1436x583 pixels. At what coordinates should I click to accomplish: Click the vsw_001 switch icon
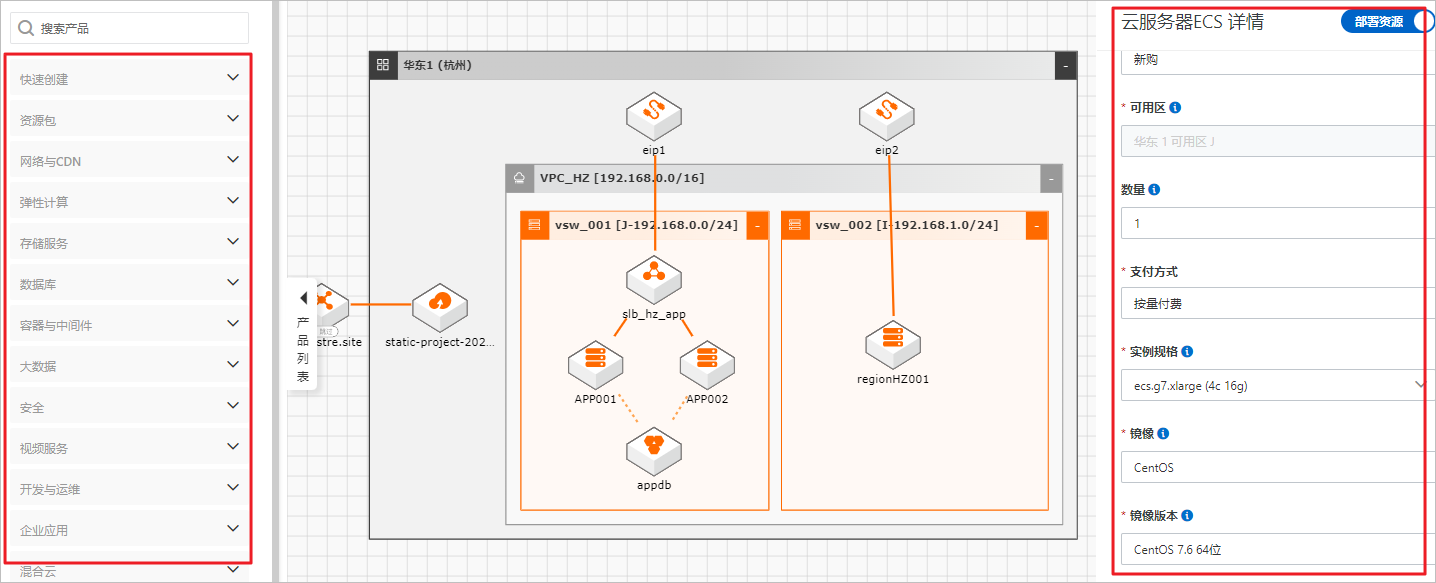534,225
